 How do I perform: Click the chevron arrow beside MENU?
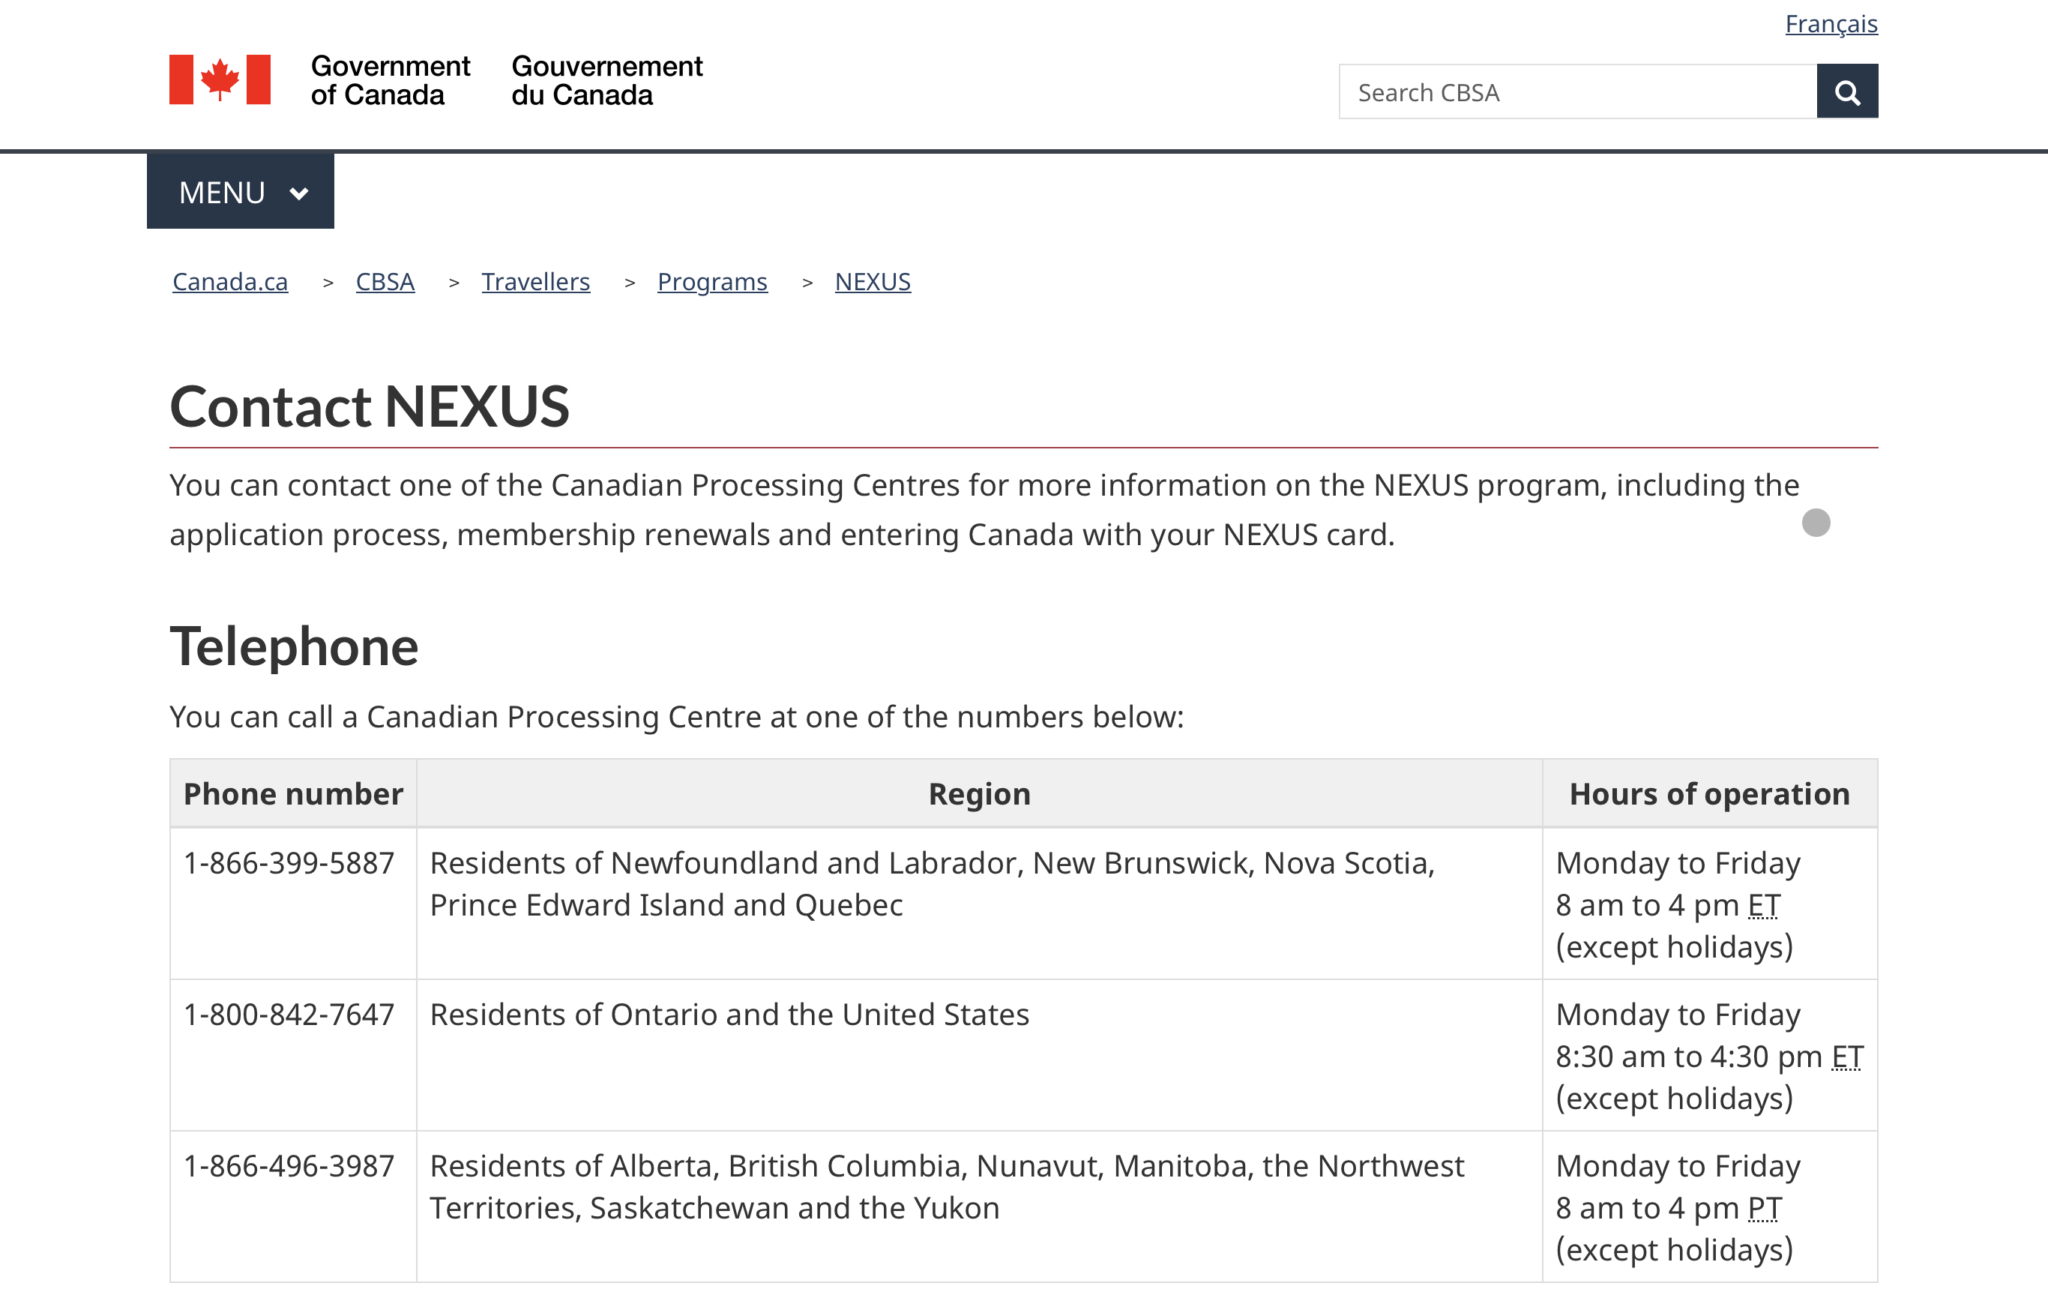pyautogui.click(x=297, y=190)
